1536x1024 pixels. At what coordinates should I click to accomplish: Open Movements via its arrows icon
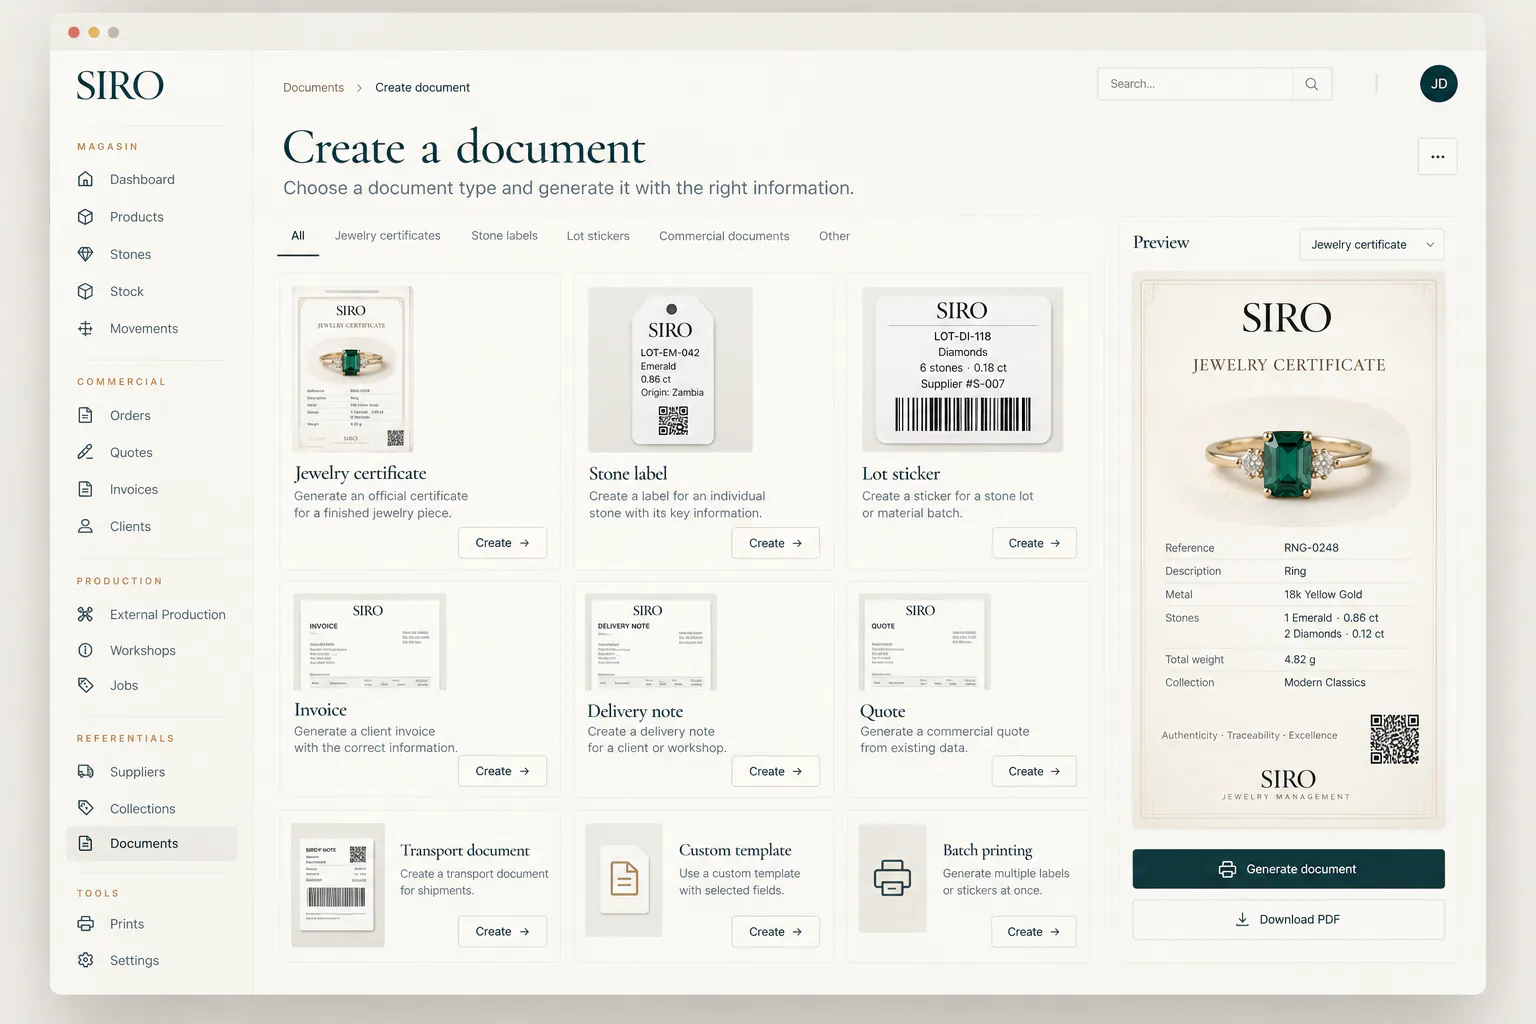click(x=86, y=328)
